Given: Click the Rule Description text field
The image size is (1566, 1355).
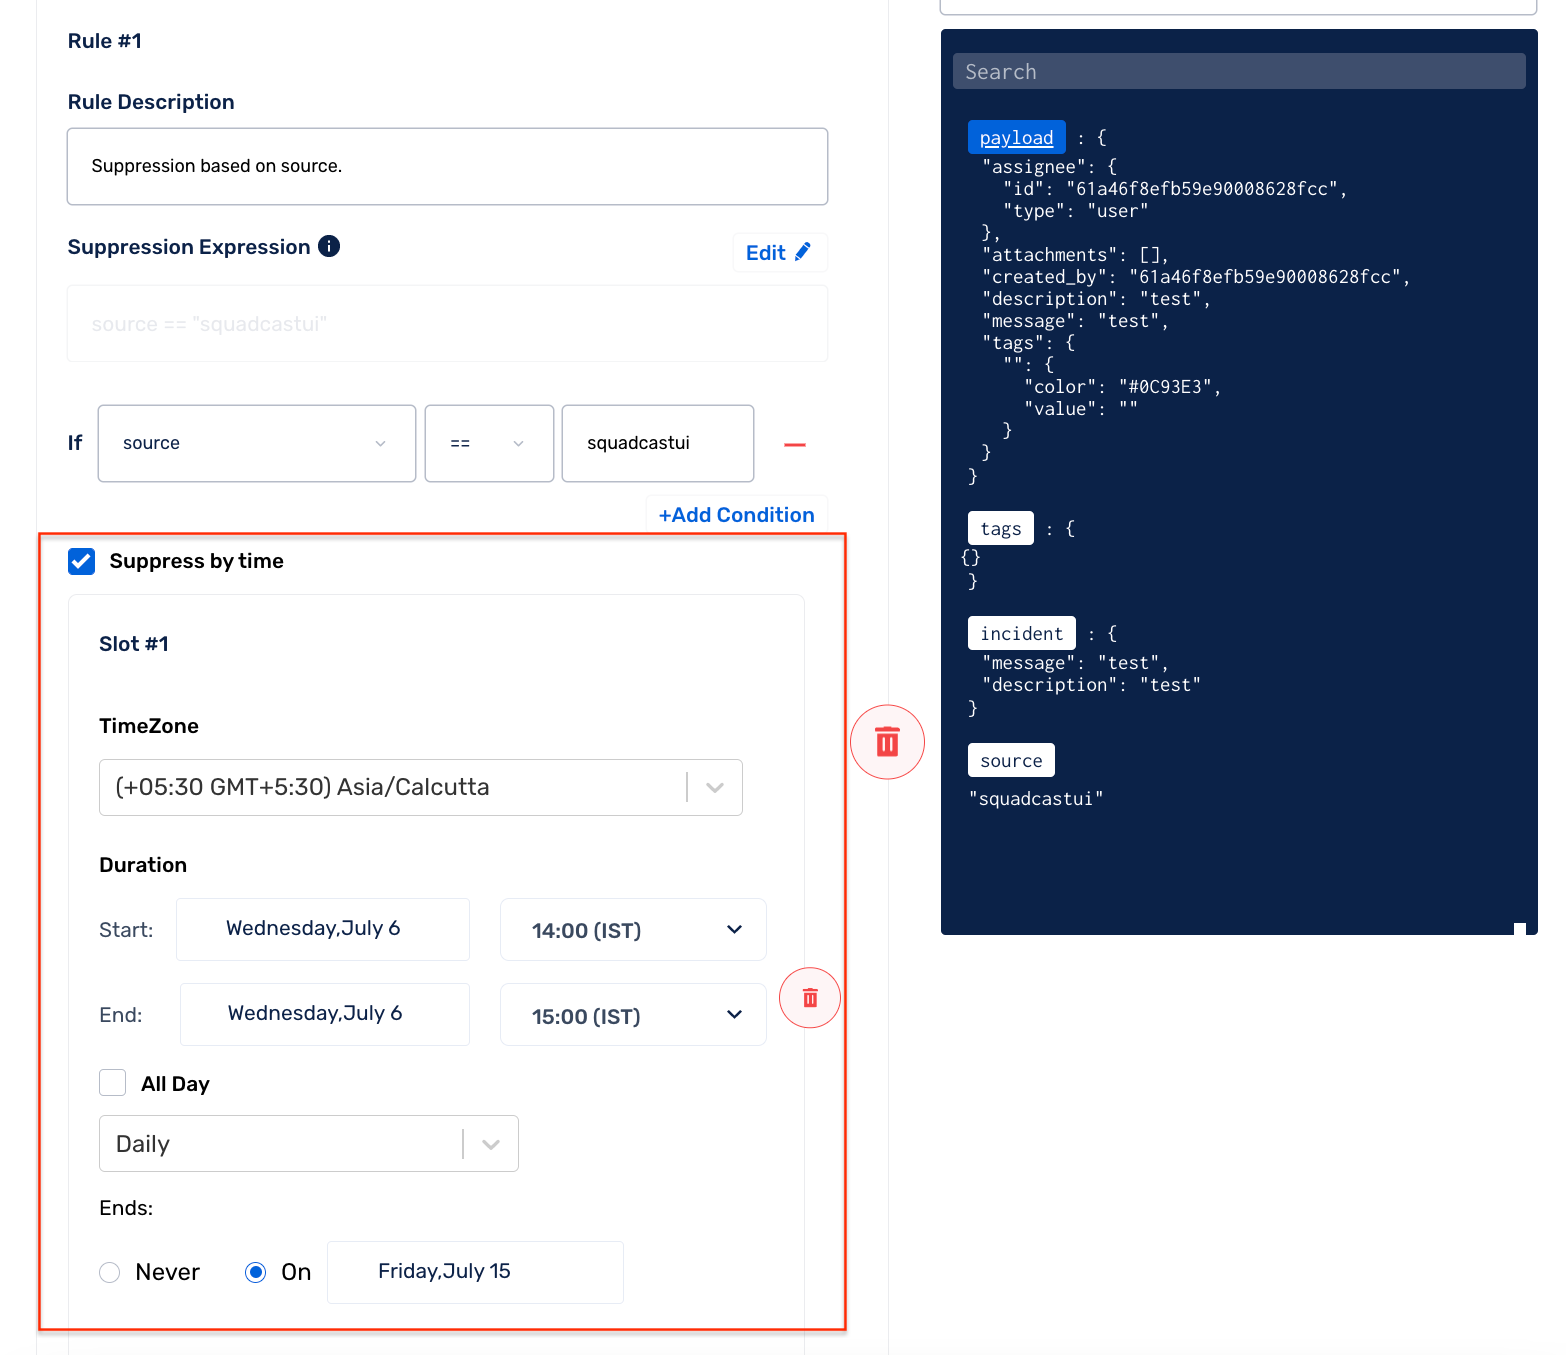Looking at the screenshot, I should coord(447,166).
